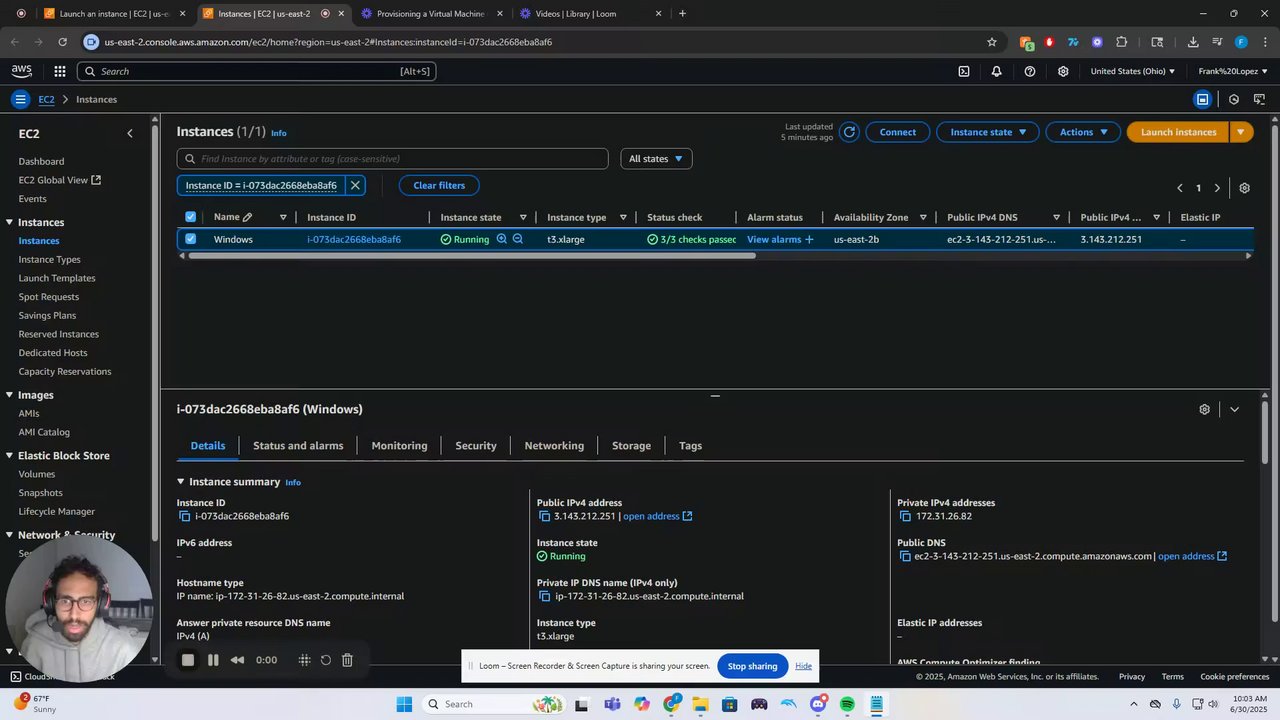Select all instances header checkbox

coord(191,217)
